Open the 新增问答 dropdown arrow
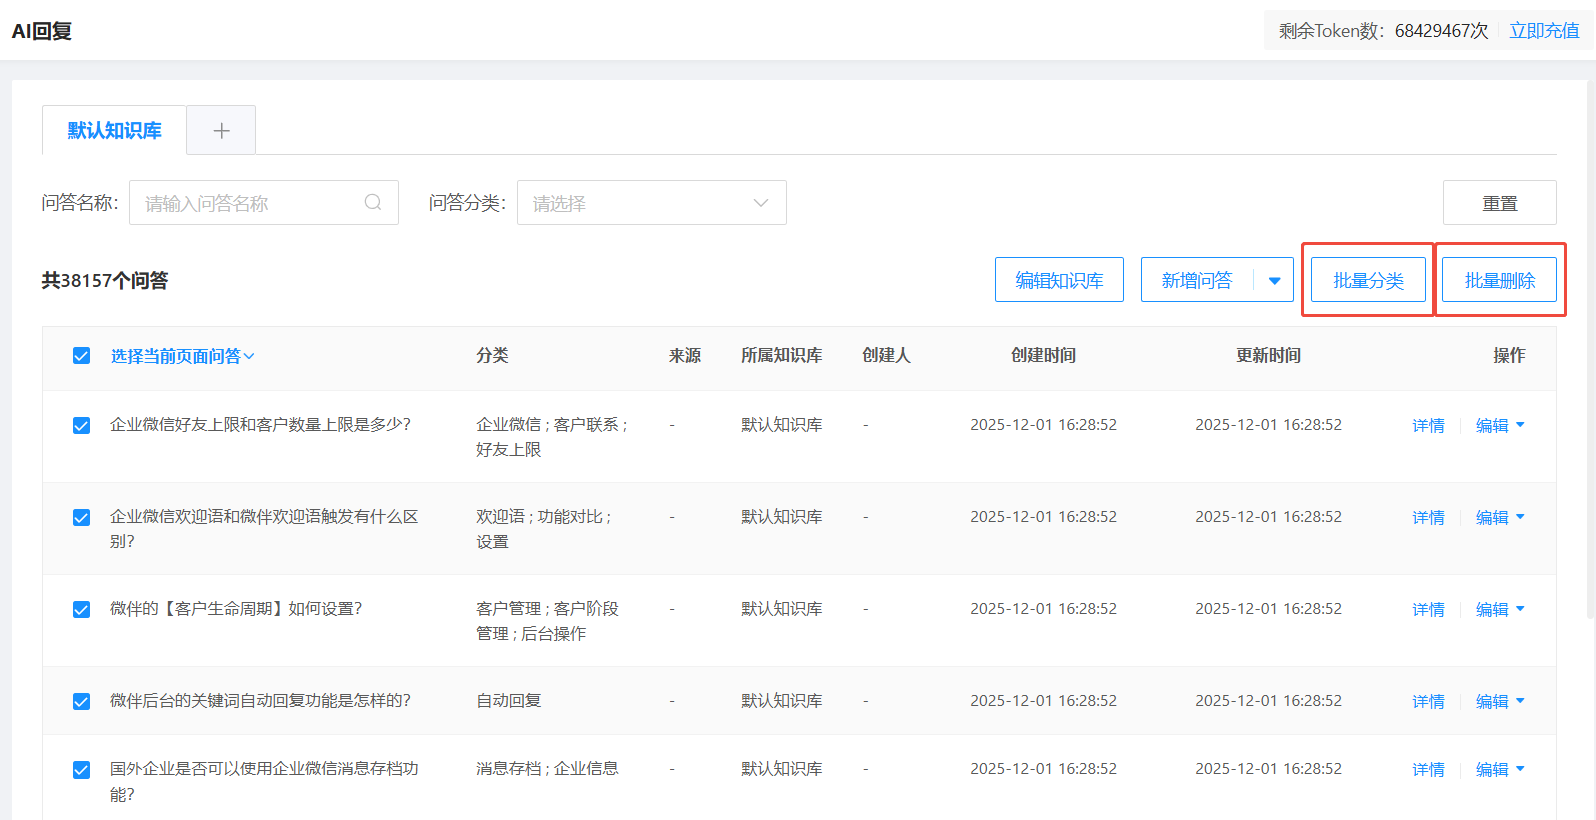Image resolution: width=1596 pixels, height=820 pixels. pos(1274,281)
